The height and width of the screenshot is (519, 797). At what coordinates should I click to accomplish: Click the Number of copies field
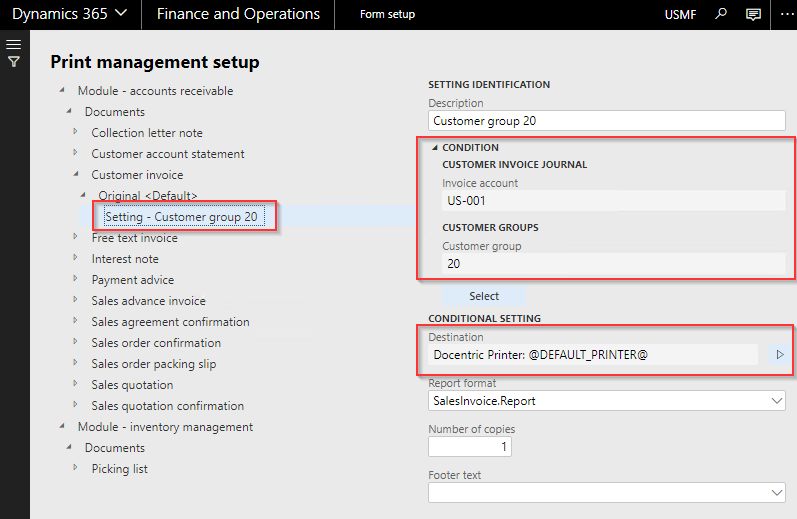point(470,447)
